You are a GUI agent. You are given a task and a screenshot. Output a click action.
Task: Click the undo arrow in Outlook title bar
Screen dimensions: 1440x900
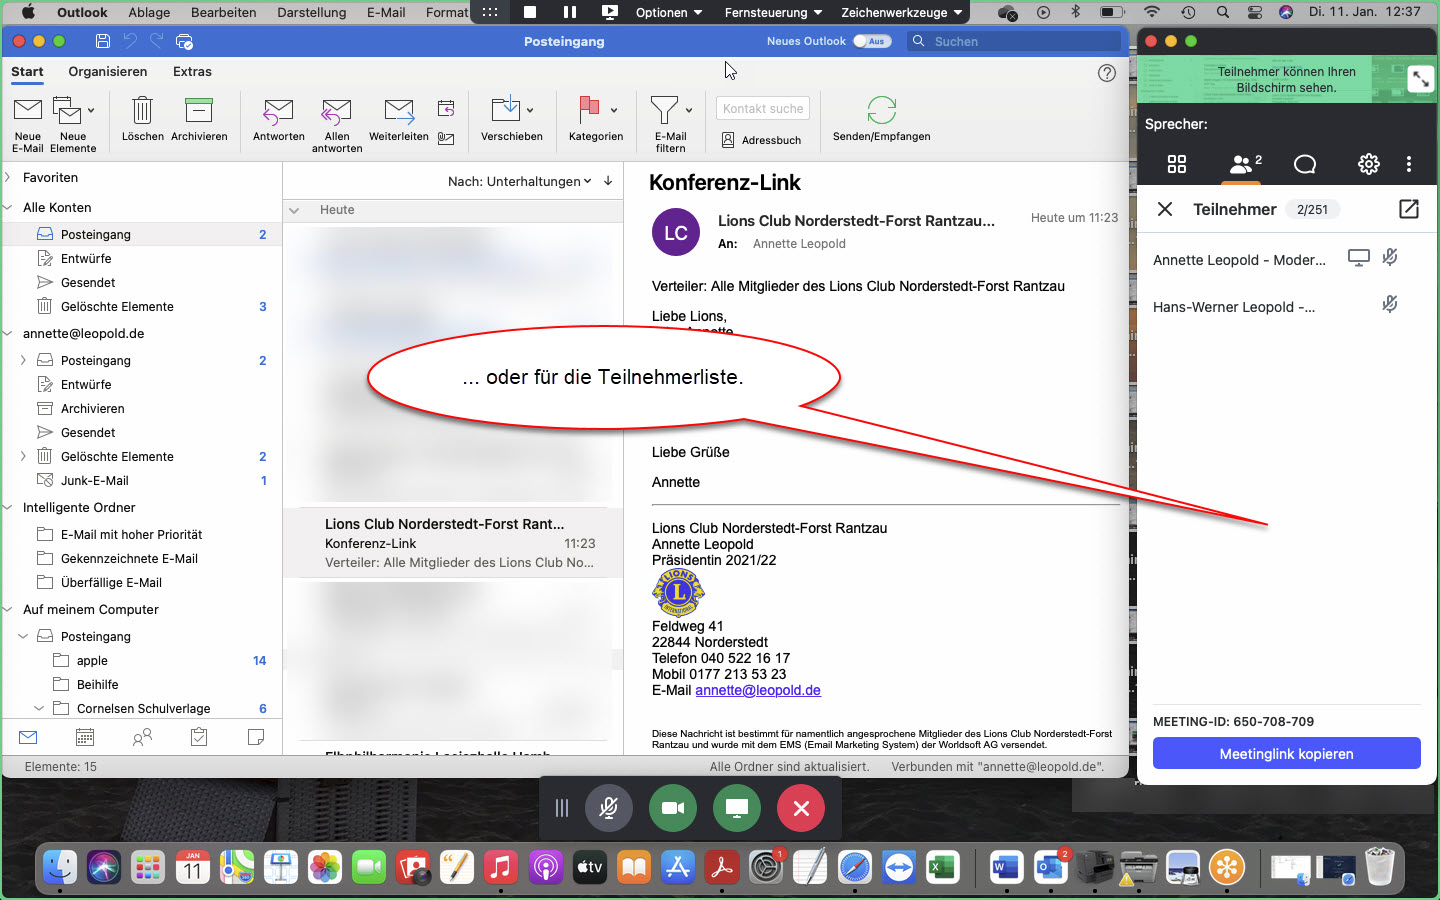tap(130, 41)
